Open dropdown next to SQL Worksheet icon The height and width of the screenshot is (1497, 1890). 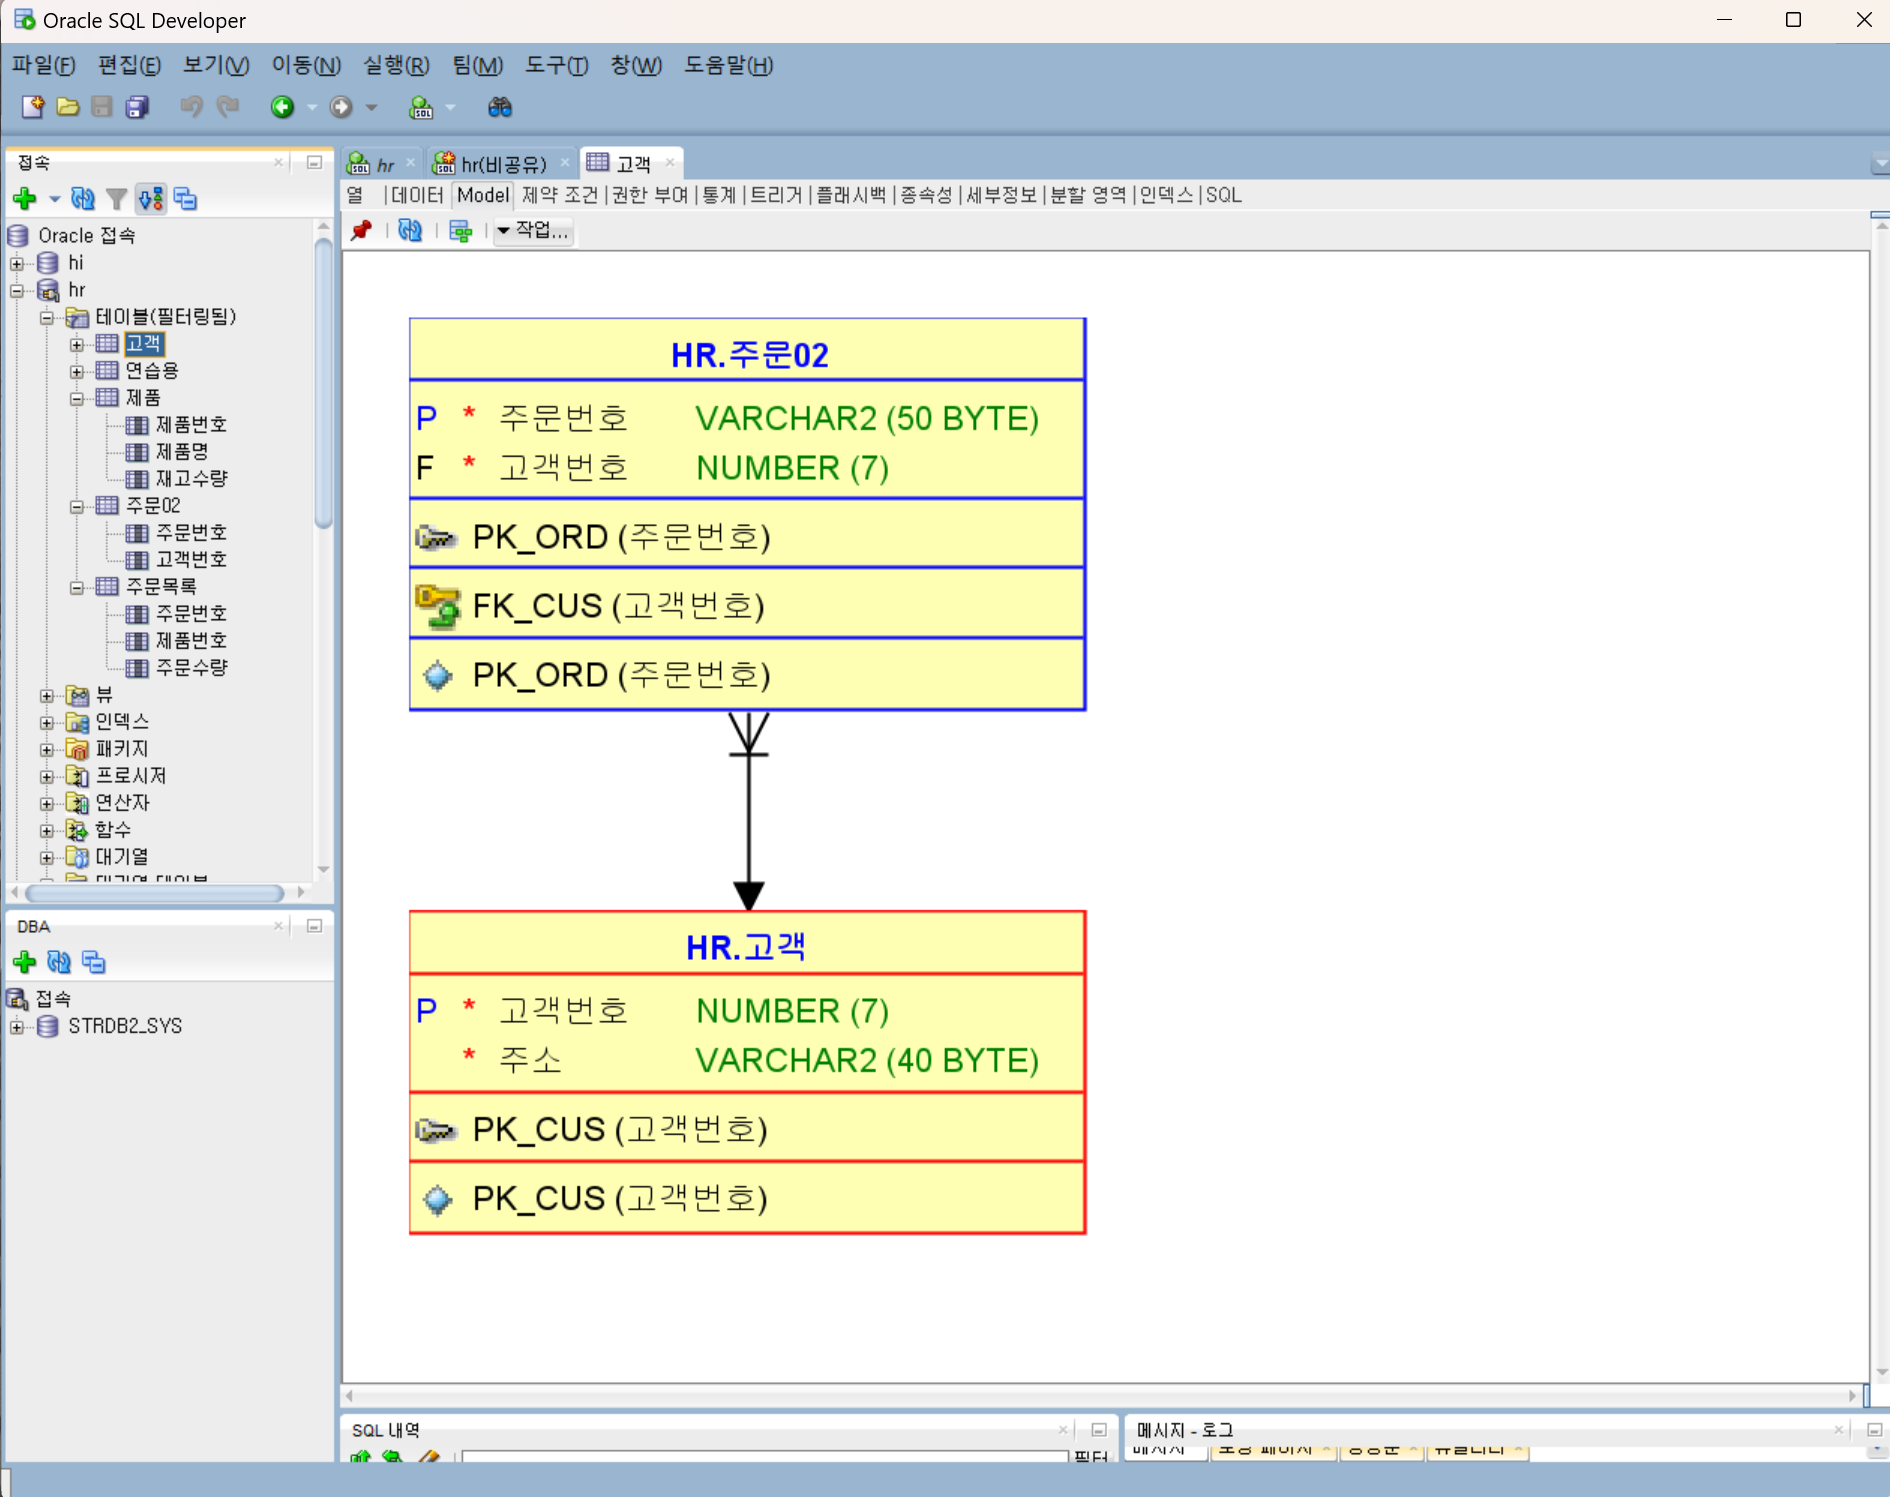(450, 107)
